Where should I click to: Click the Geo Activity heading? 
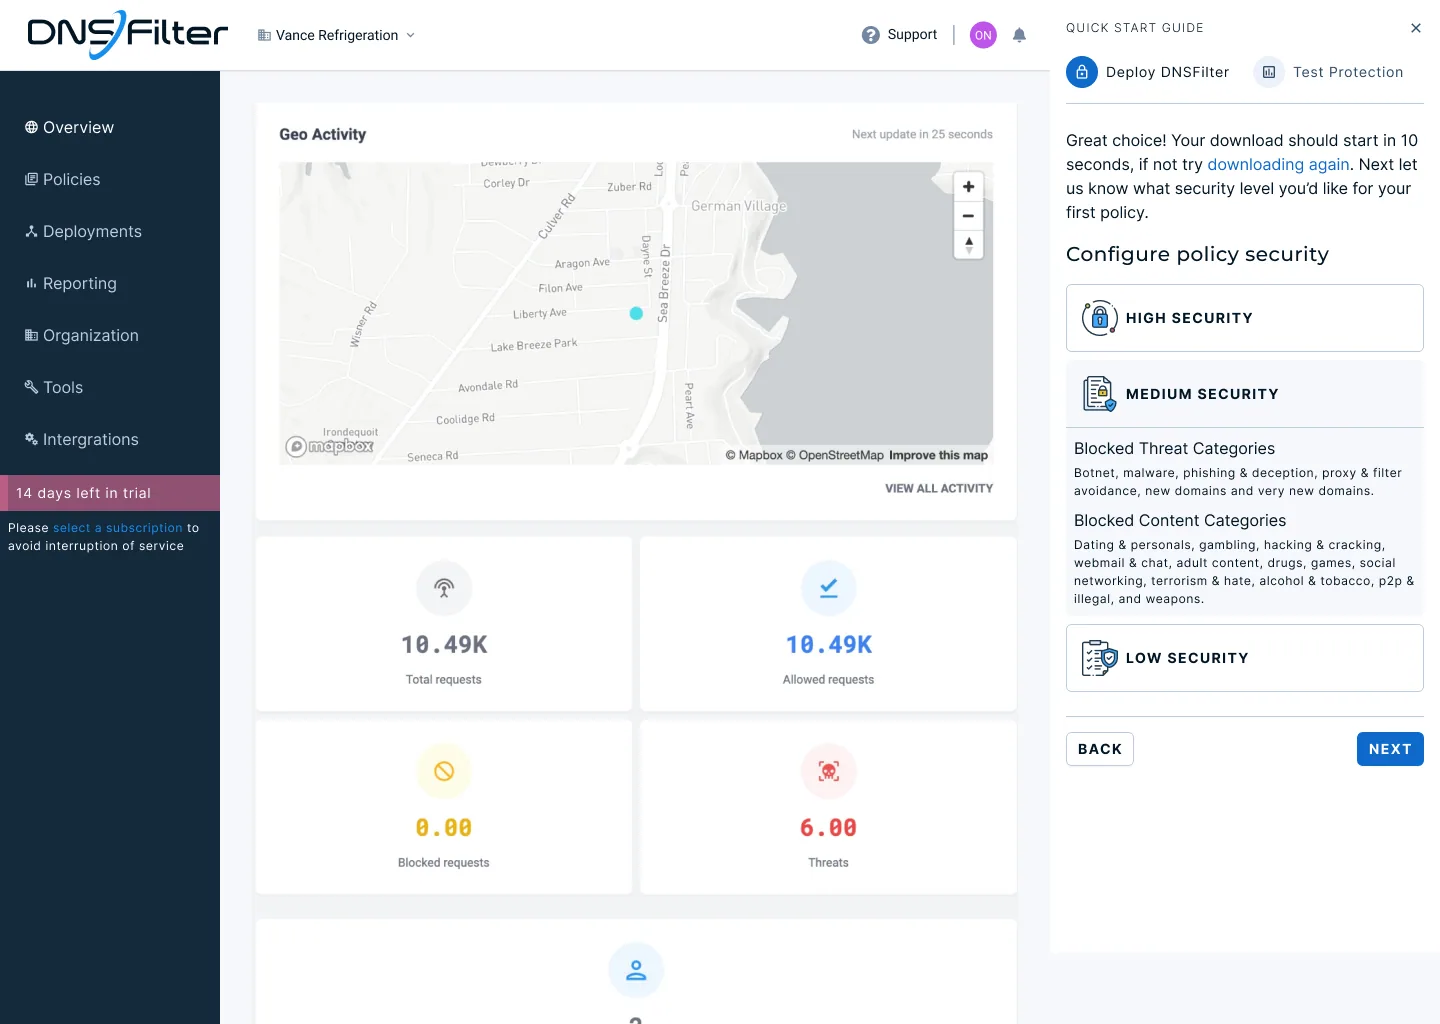coord(322,134)
